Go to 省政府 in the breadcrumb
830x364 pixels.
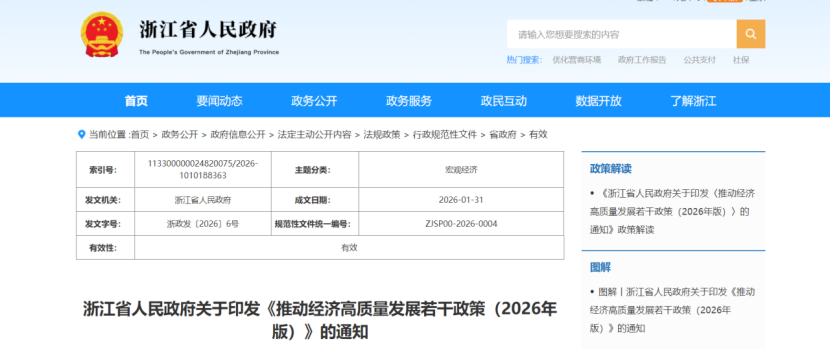(x=502, y=134)
